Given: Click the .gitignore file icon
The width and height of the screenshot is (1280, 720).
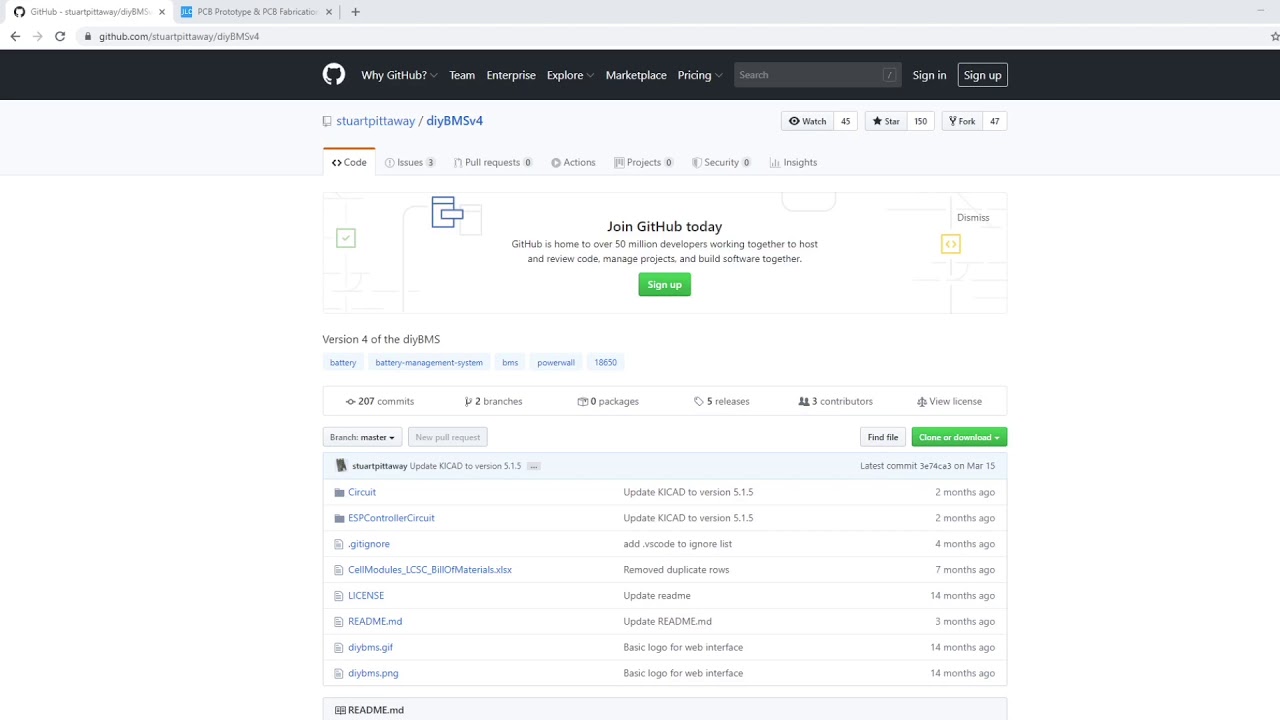Looking at the screenshot, I should point(339,544).
